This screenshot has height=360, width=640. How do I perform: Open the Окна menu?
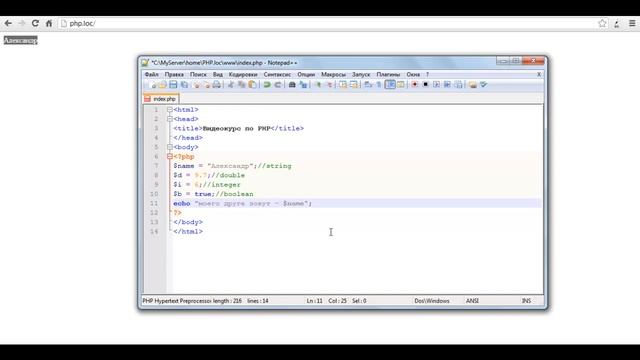(x=413, y=74)
